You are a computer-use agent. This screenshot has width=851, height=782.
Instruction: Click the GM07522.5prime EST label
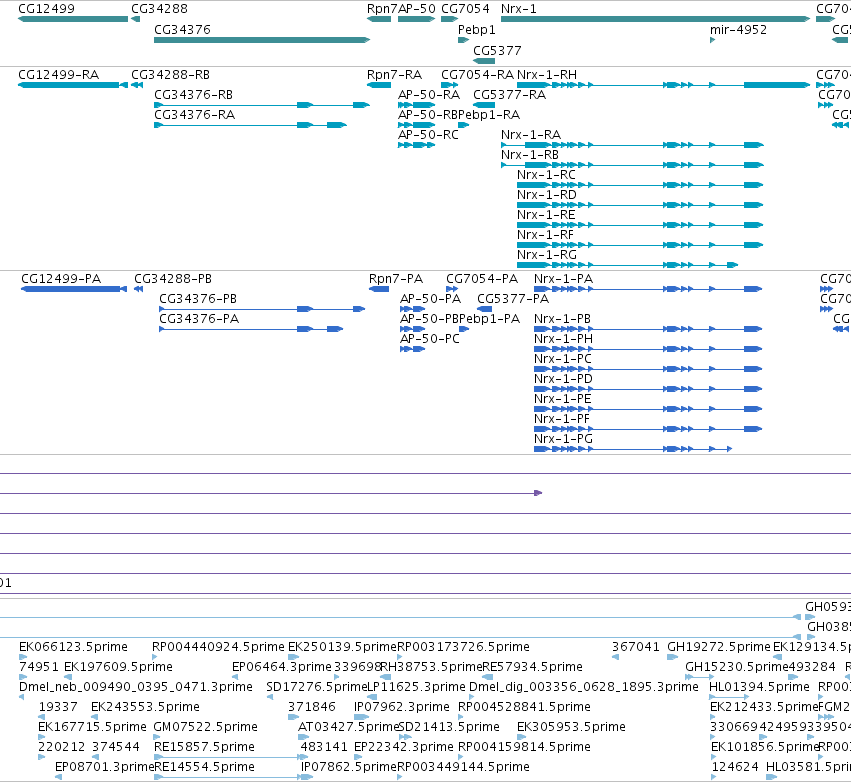tap(206, 727)
